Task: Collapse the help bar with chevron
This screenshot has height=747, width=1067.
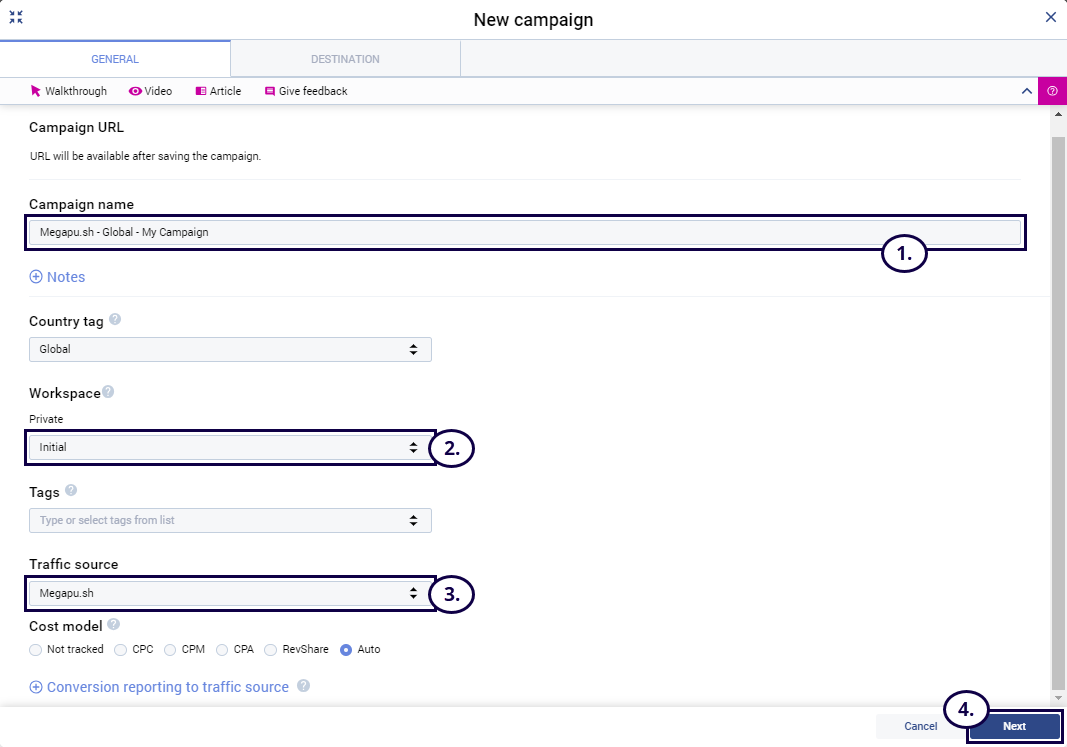Action: (x=1026, y=91)
